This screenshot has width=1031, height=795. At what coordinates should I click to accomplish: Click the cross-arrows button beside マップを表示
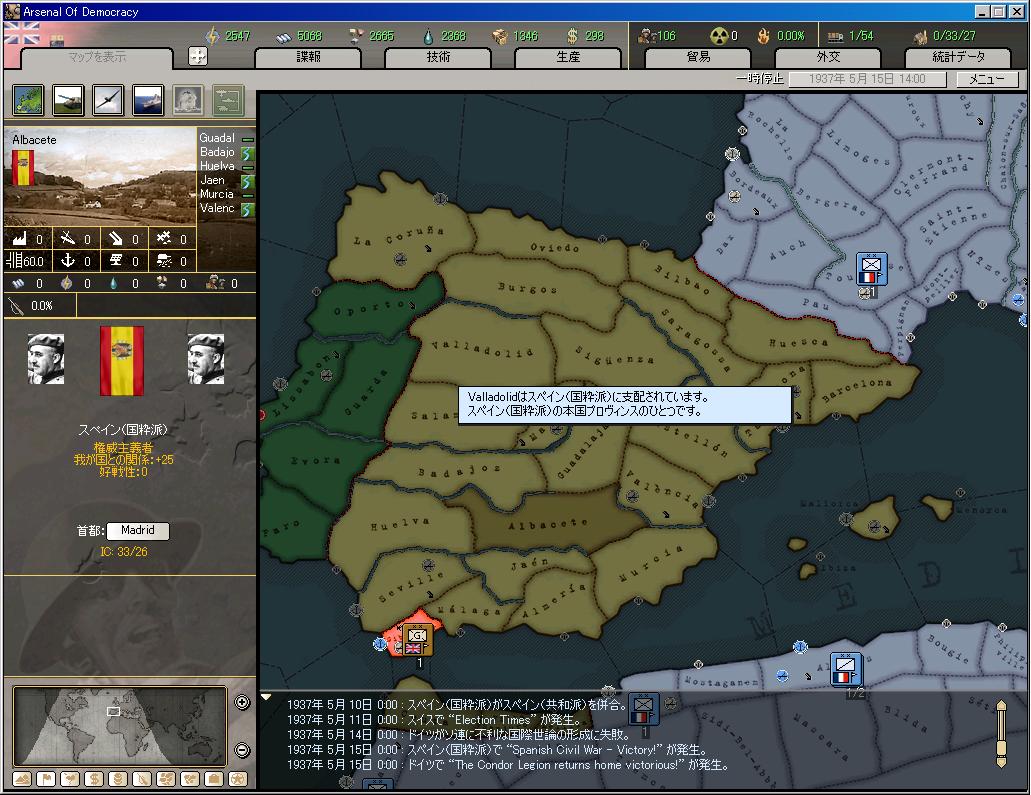(x=197, y=56)
